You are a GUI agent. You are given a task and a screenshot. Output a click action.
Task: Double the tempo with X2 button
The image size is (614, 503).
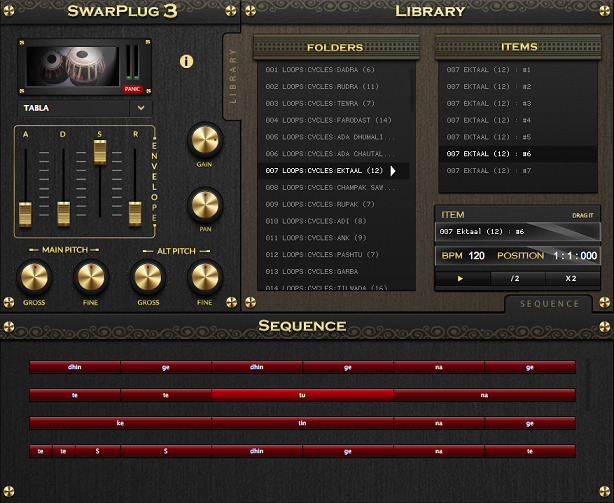[571, 279]
